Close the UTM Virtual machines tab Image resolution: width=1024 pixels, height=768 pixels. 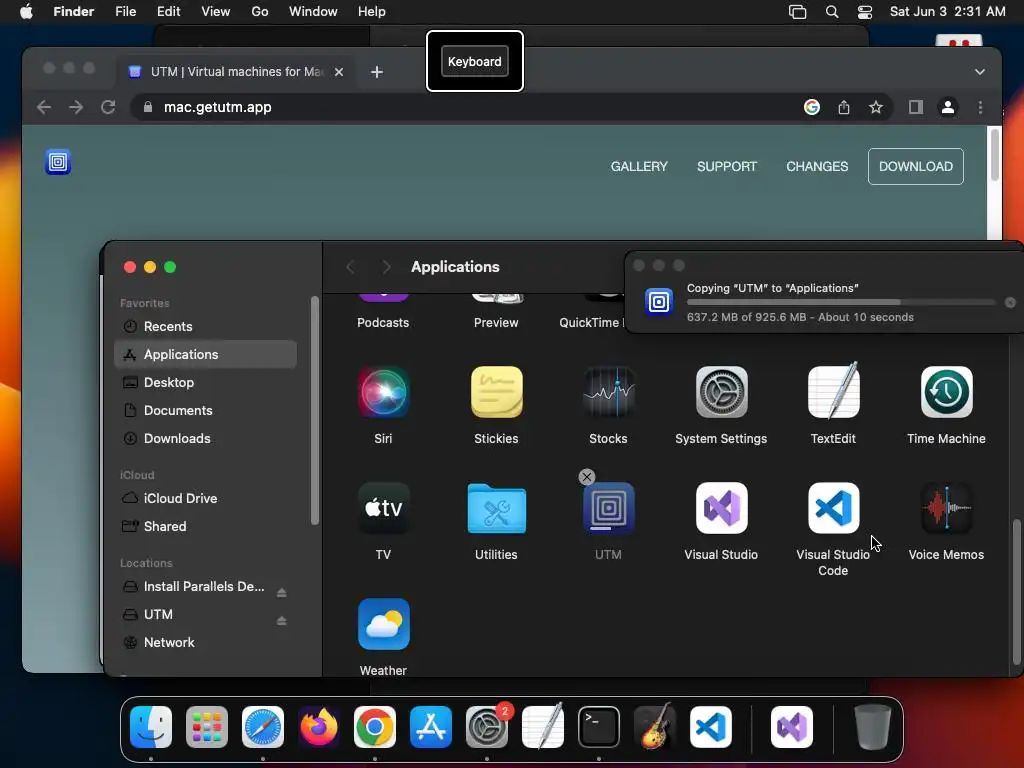(339, 72)
